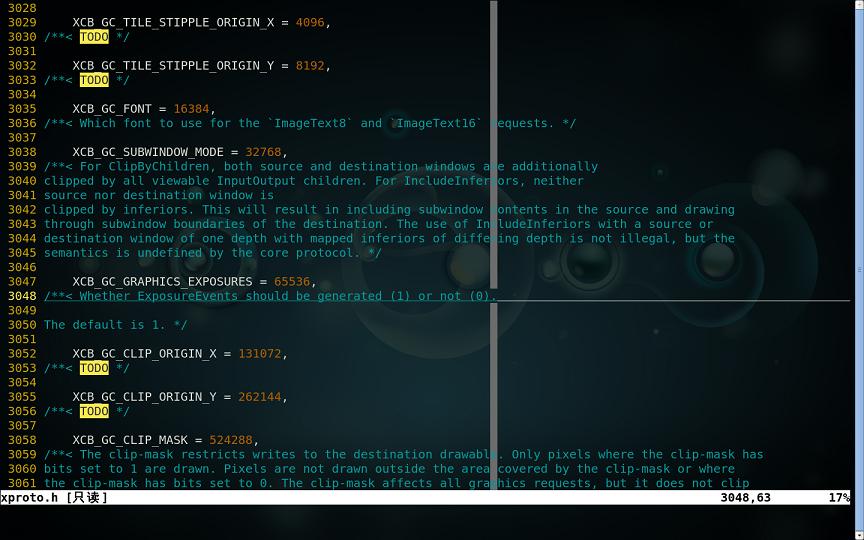This screenshot has width=864, height=540.
Task: Click 'through subwindow boundaries' on line 3043
Action: click(x=144, y=224)
